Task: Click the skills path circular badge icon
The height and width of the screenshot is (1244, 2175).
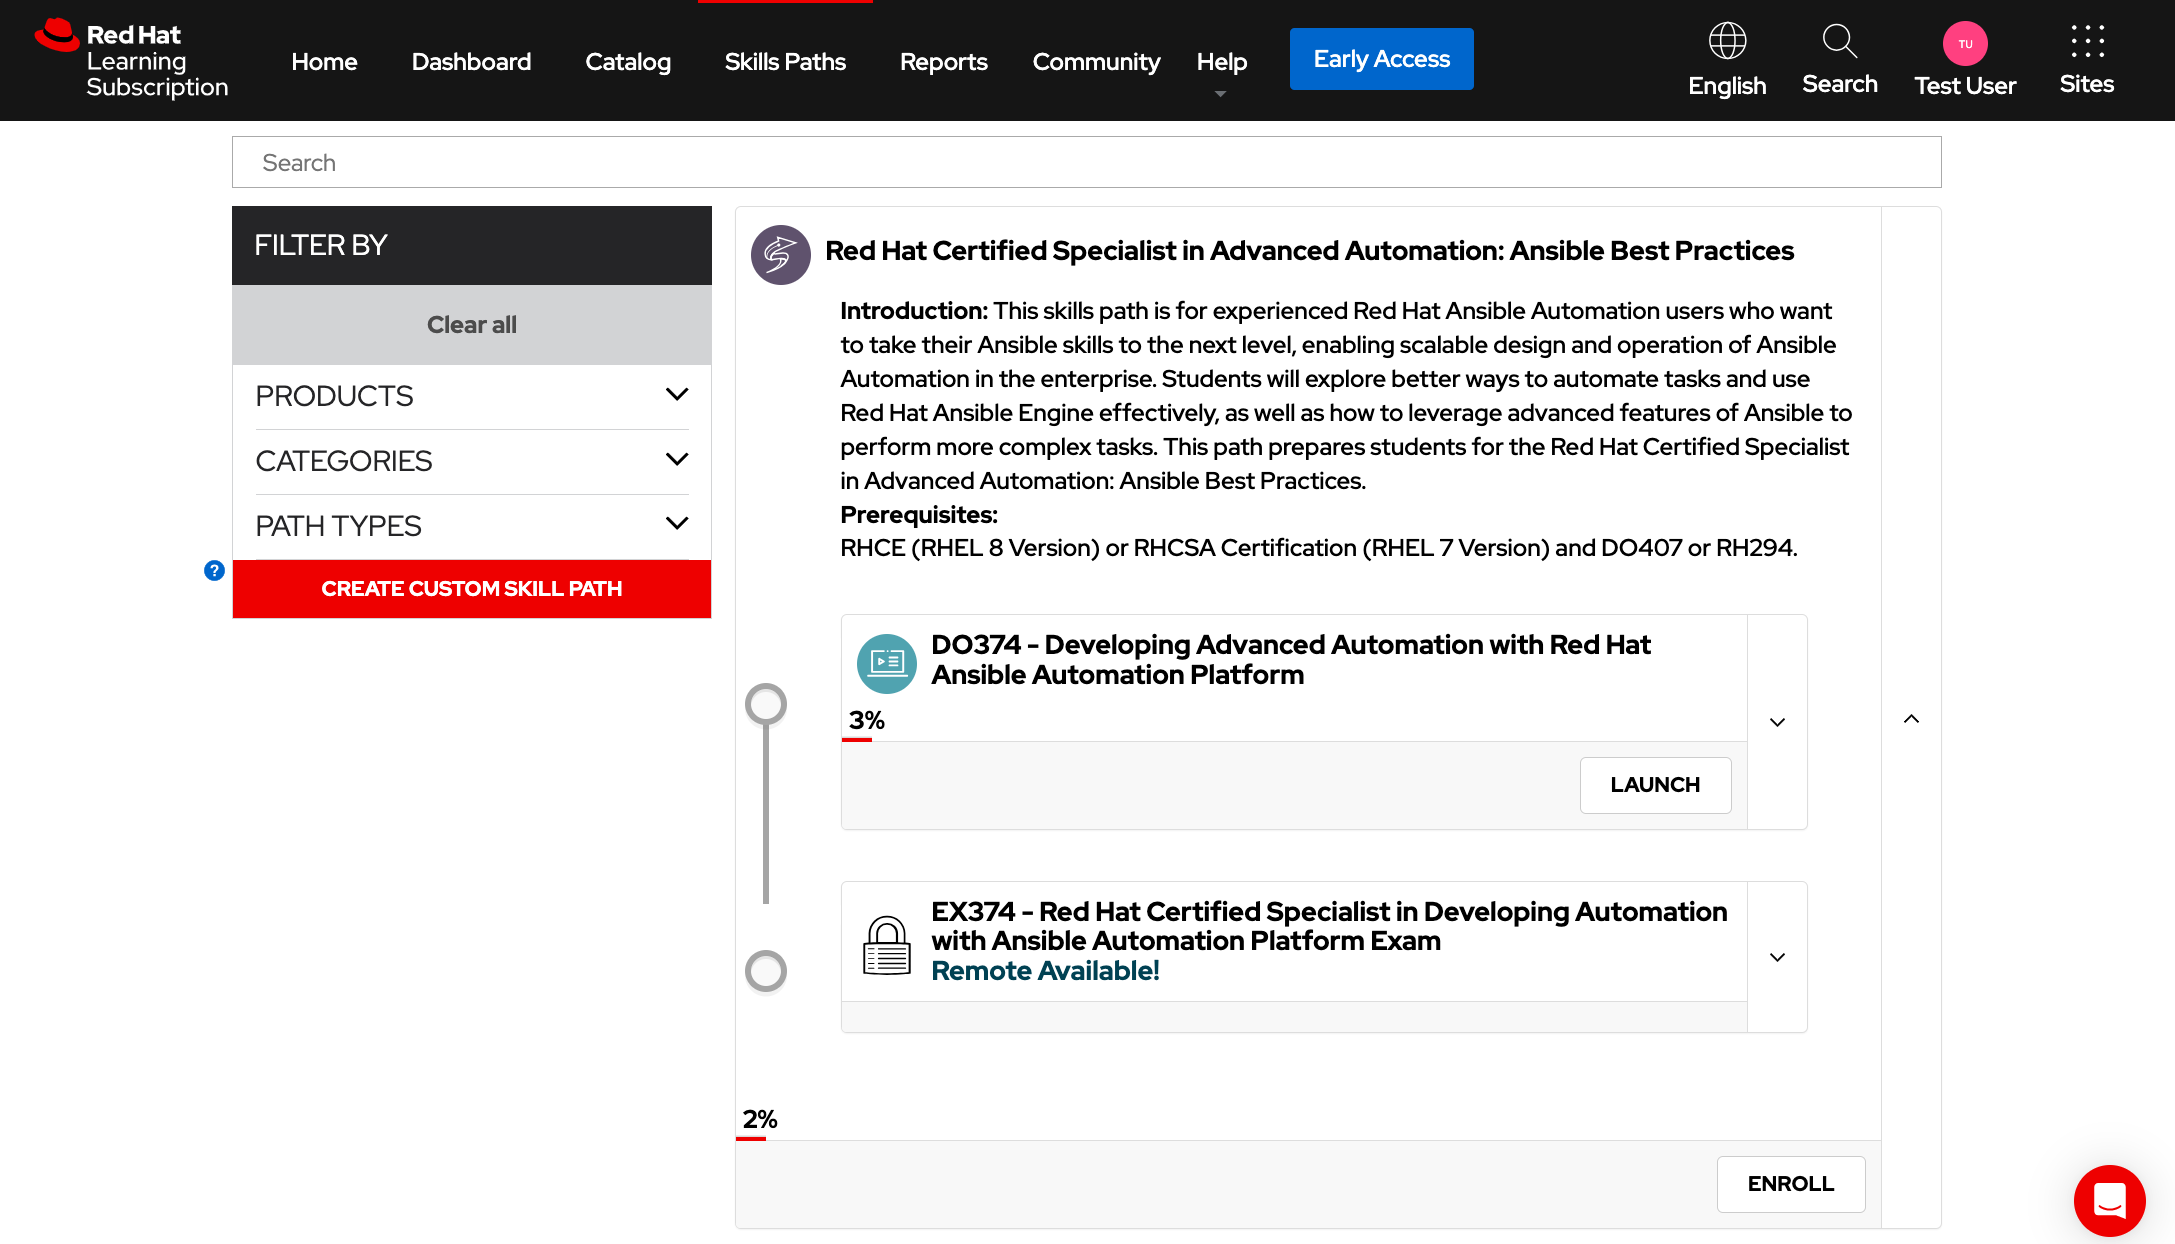Action: click(x=780, y=255)
